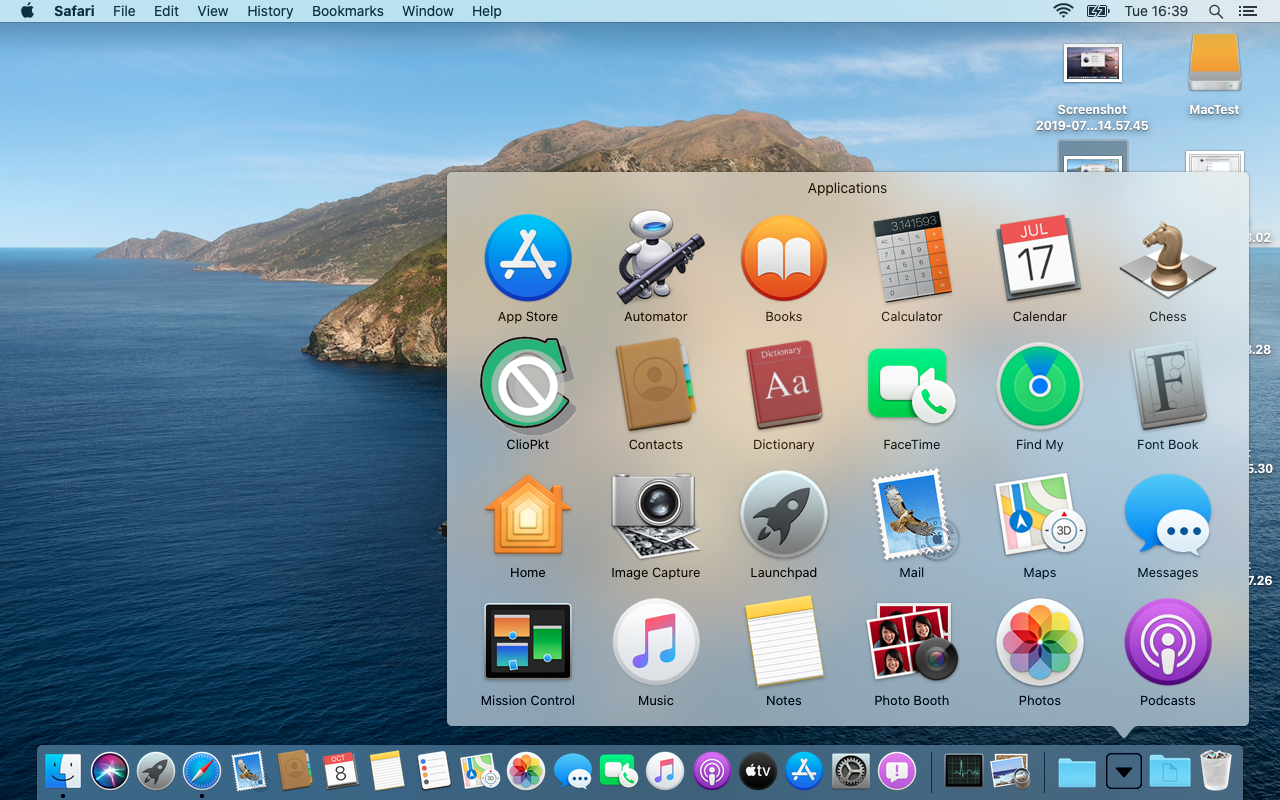1280x800 pixels.
Task: Click the ClioPkt app icon
Action: [528, 386]
